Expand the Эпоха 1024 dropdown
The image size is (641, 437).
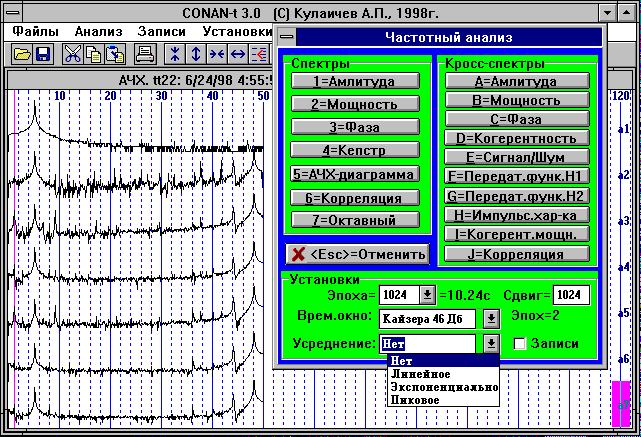pos(427,294)
